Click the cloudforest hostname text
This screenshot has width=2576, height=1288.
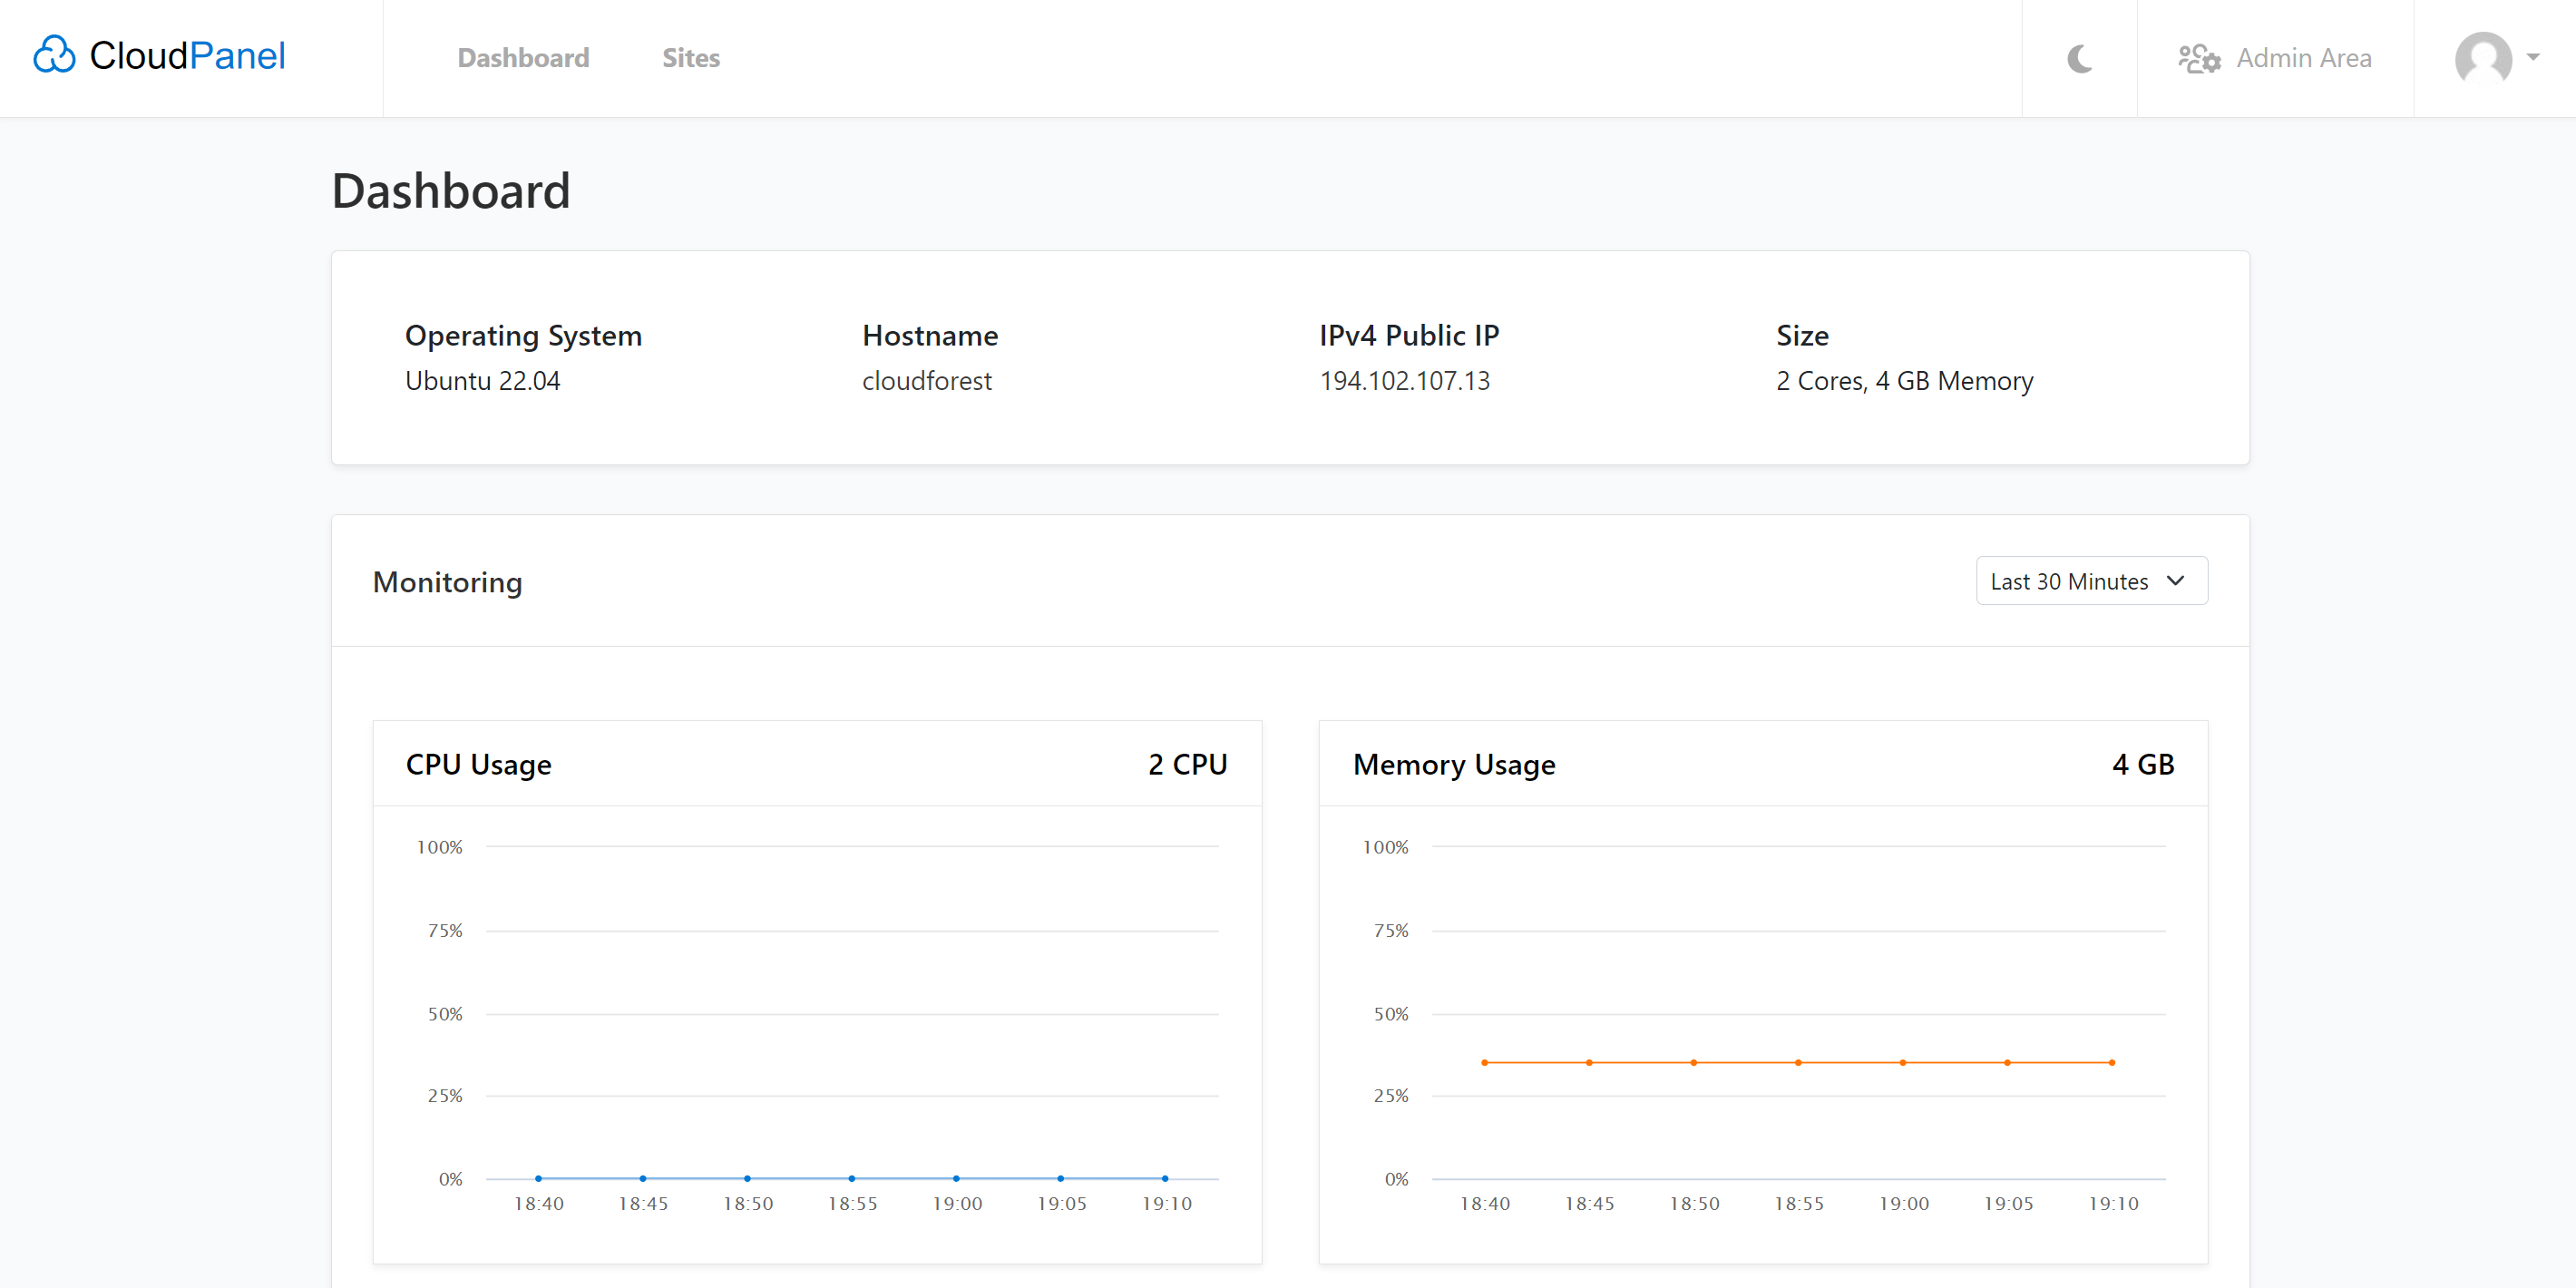927,381
